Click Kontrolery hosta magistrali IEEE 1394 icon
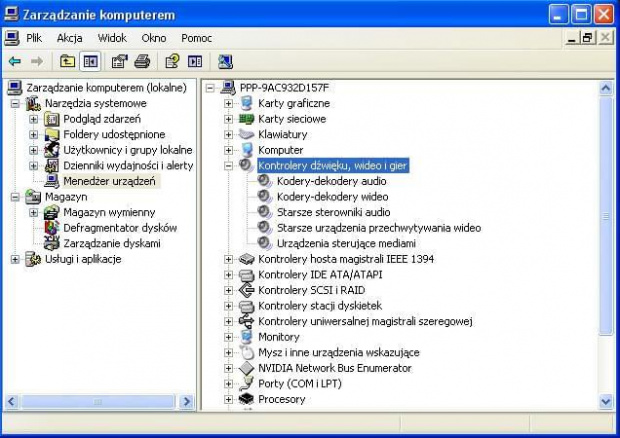Viewport: 620px width, 438px height. [x=246, y=259]
